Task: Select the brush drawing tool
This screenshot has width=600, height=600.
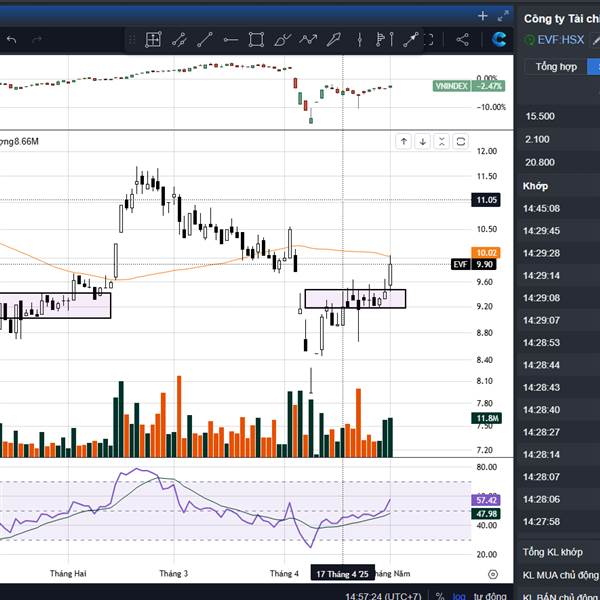Action: [x=282, y=39]
